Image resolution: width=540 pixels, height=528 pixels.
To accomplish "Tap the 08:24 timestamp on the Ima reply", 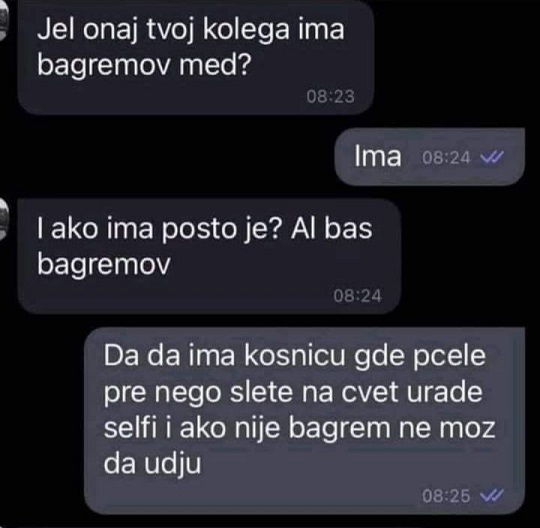I will click(x=446, y=158).
